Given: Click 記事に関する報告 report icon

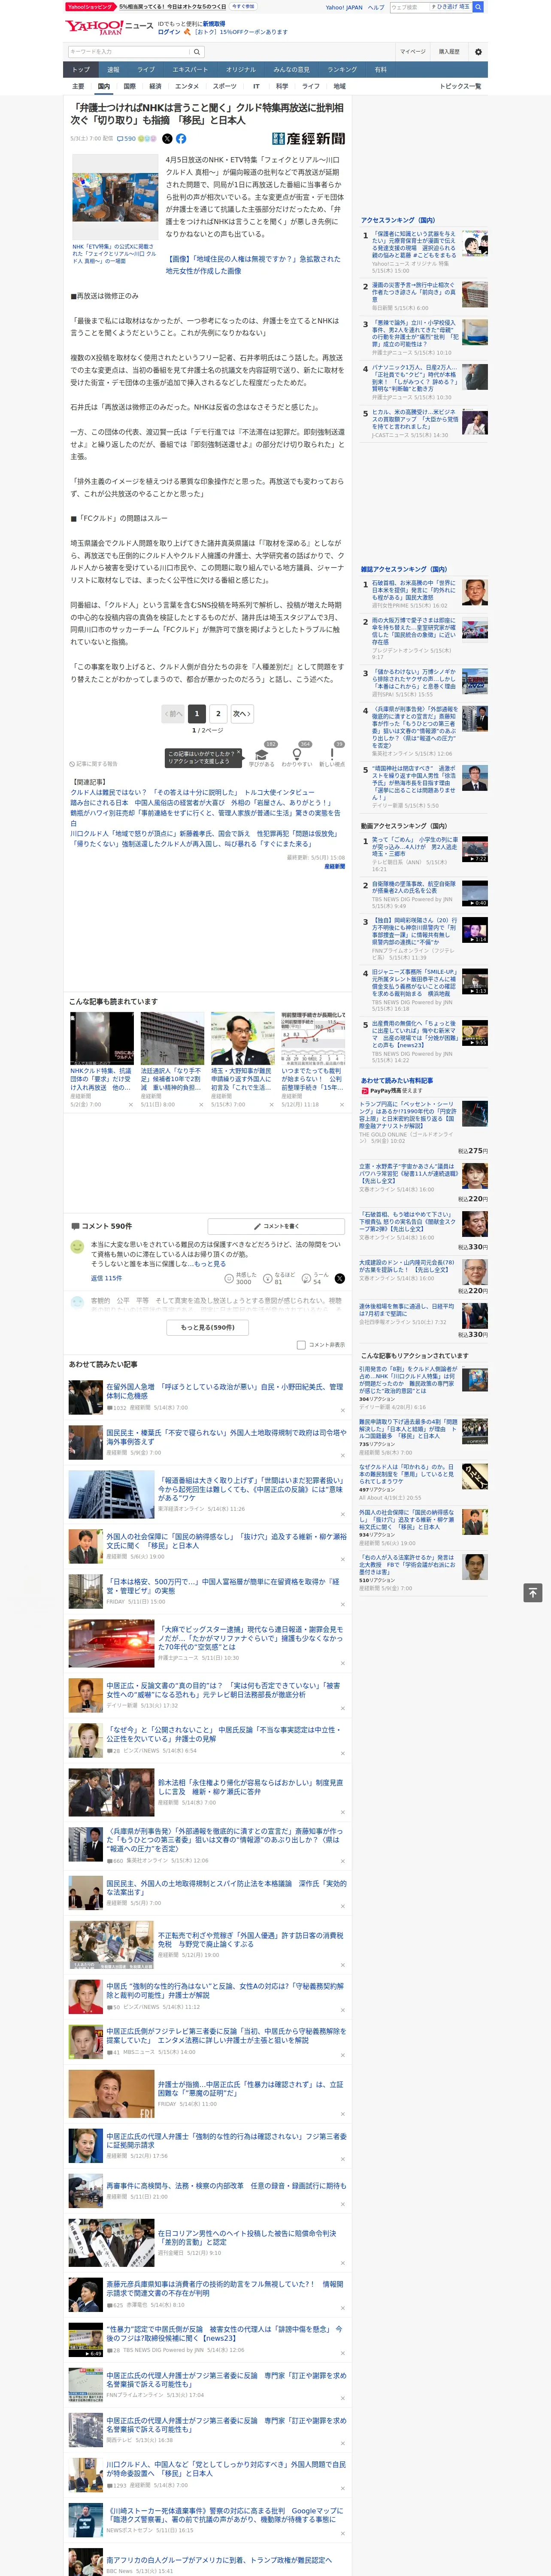Looking at the screenshot, I should 93,764.
